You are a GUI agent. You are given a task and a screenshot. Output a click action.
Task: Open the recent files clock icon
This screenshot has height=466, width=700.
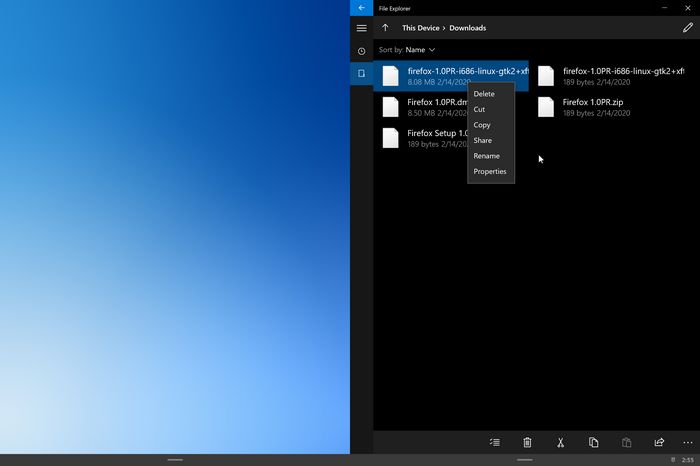tap(362, 51)
